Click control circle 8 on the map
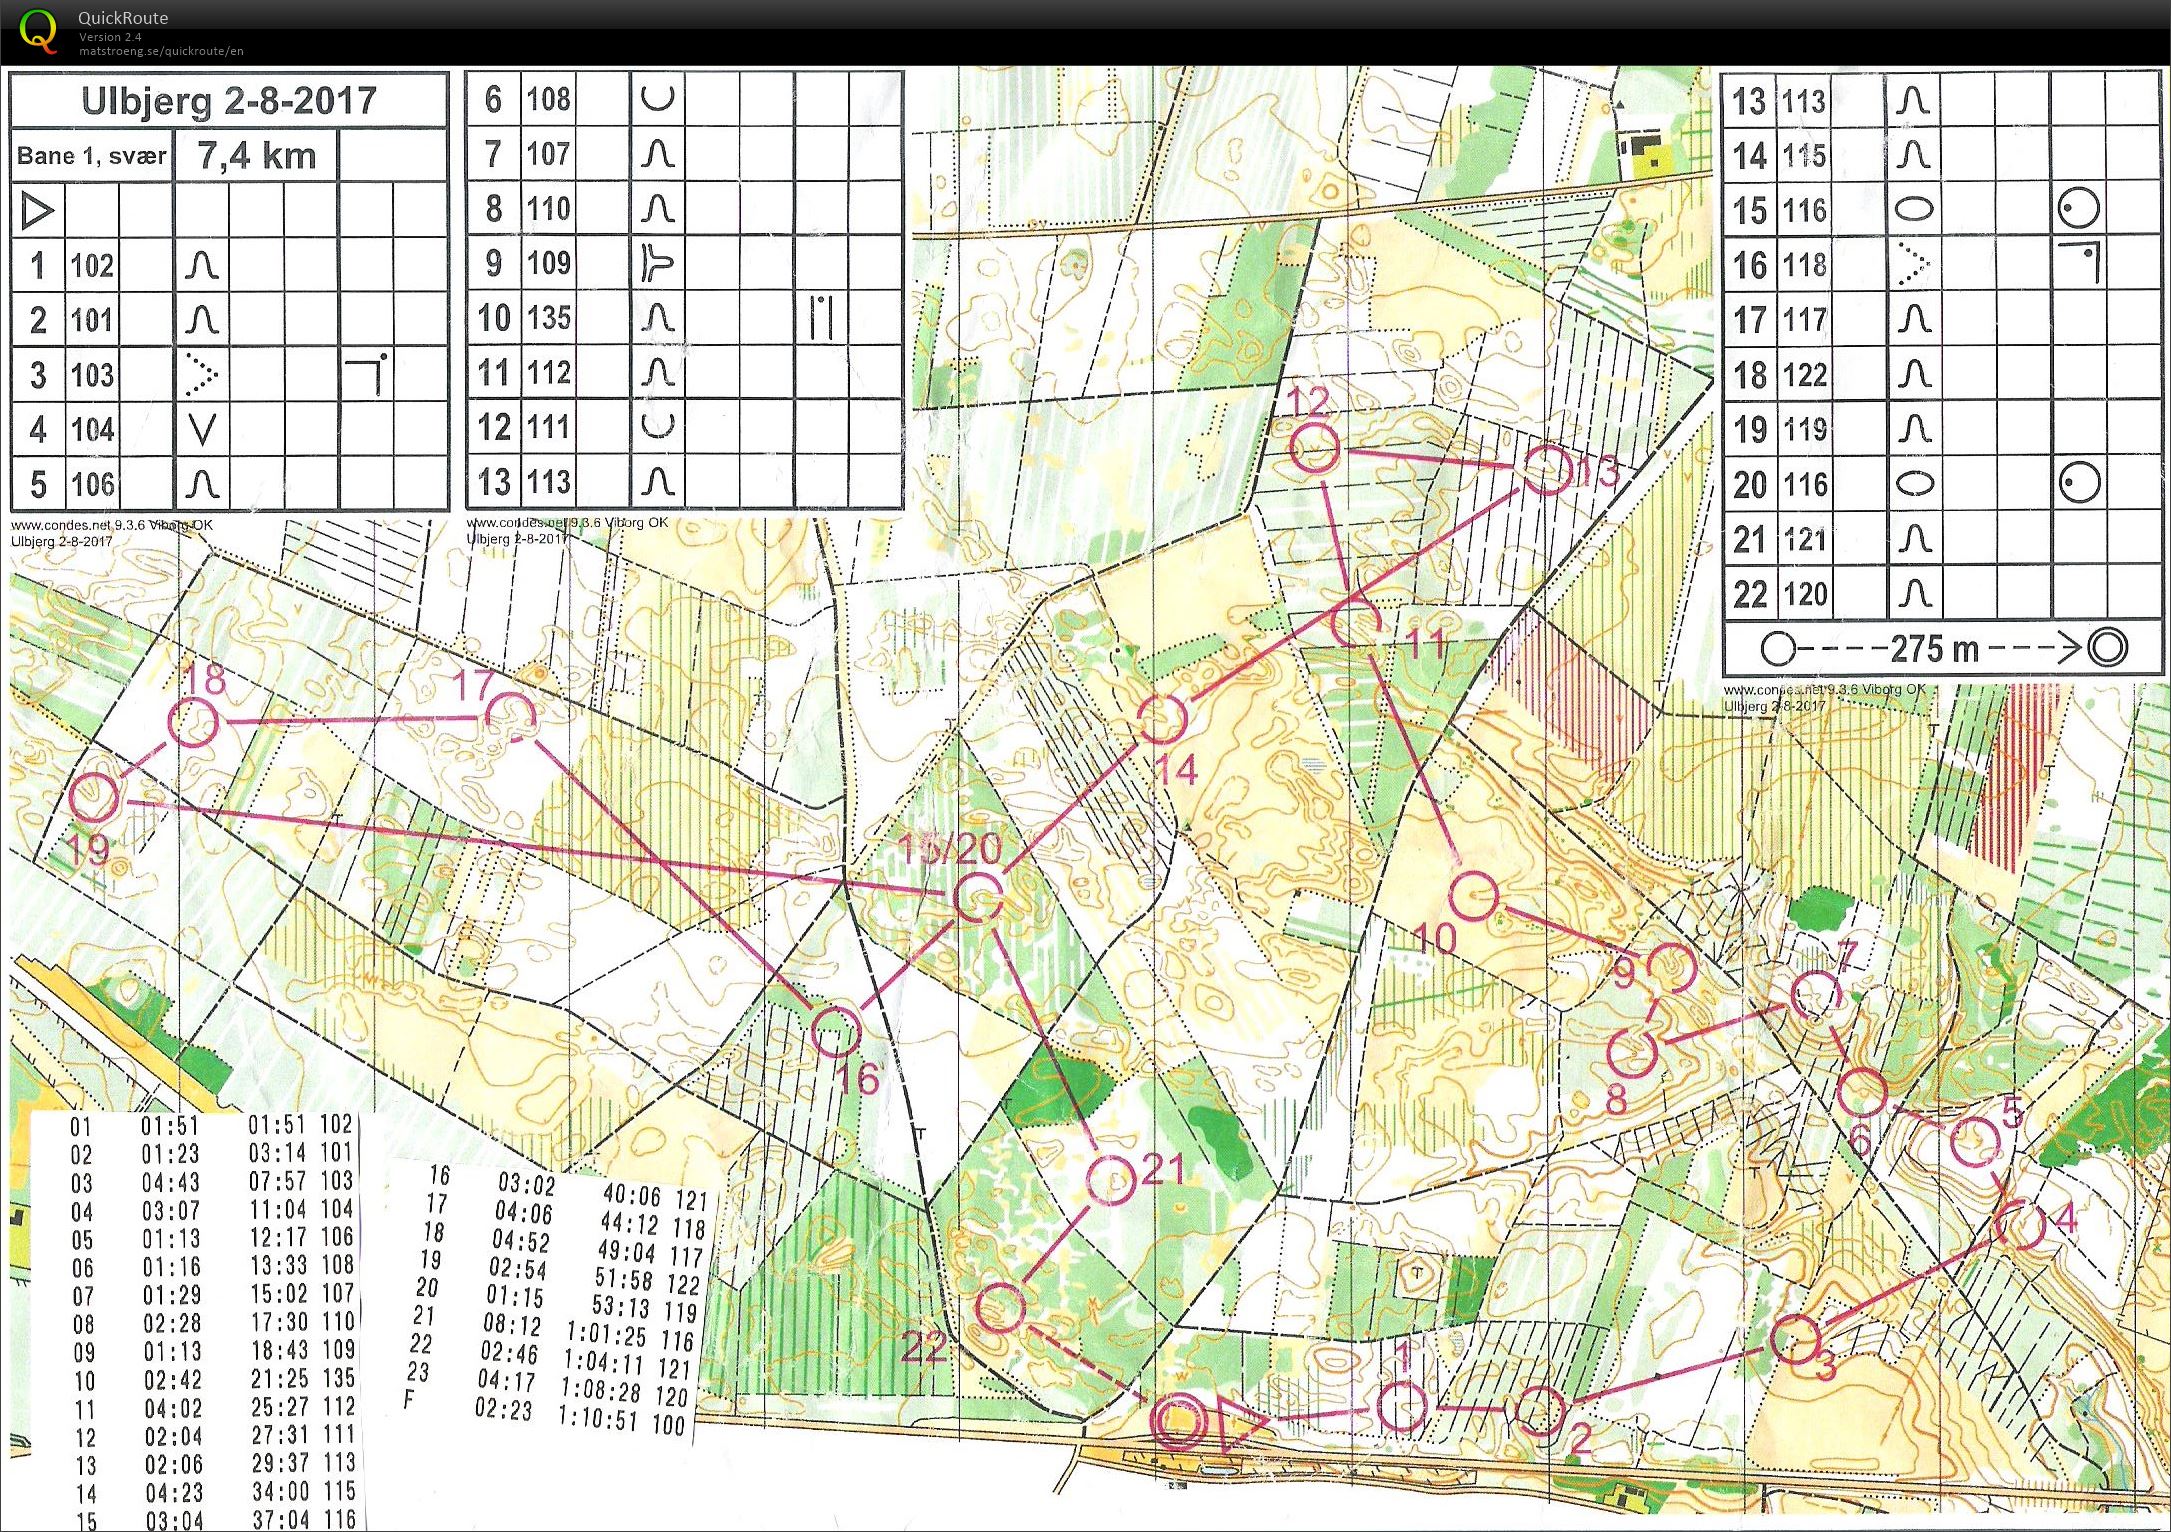 coord(1632,1051)
